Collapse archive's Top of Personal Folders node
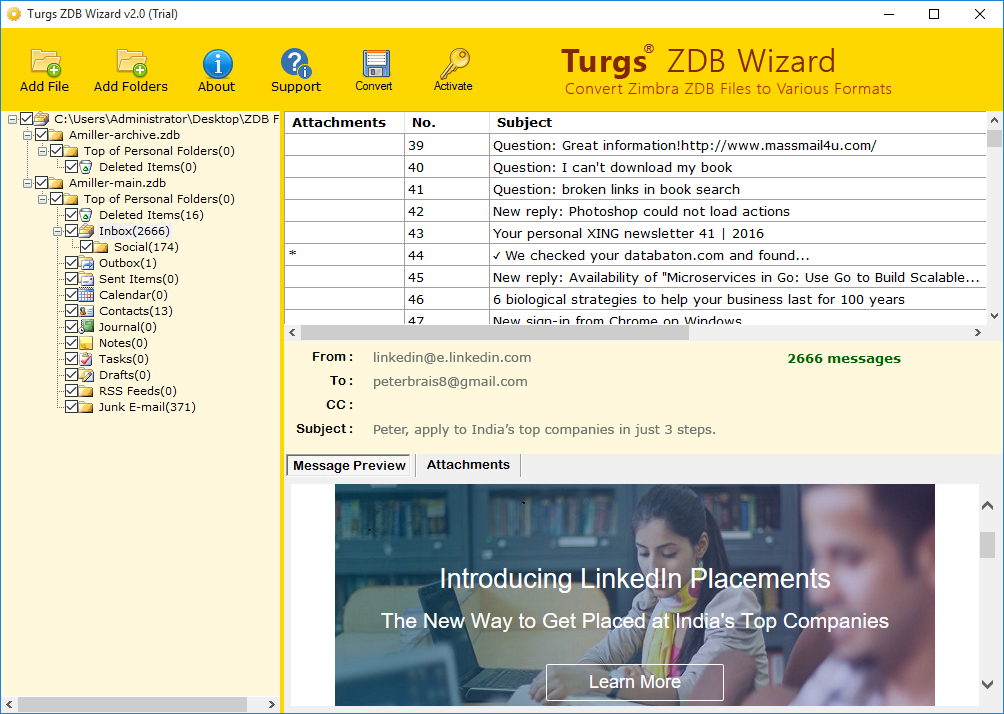 tap(42, 152)
